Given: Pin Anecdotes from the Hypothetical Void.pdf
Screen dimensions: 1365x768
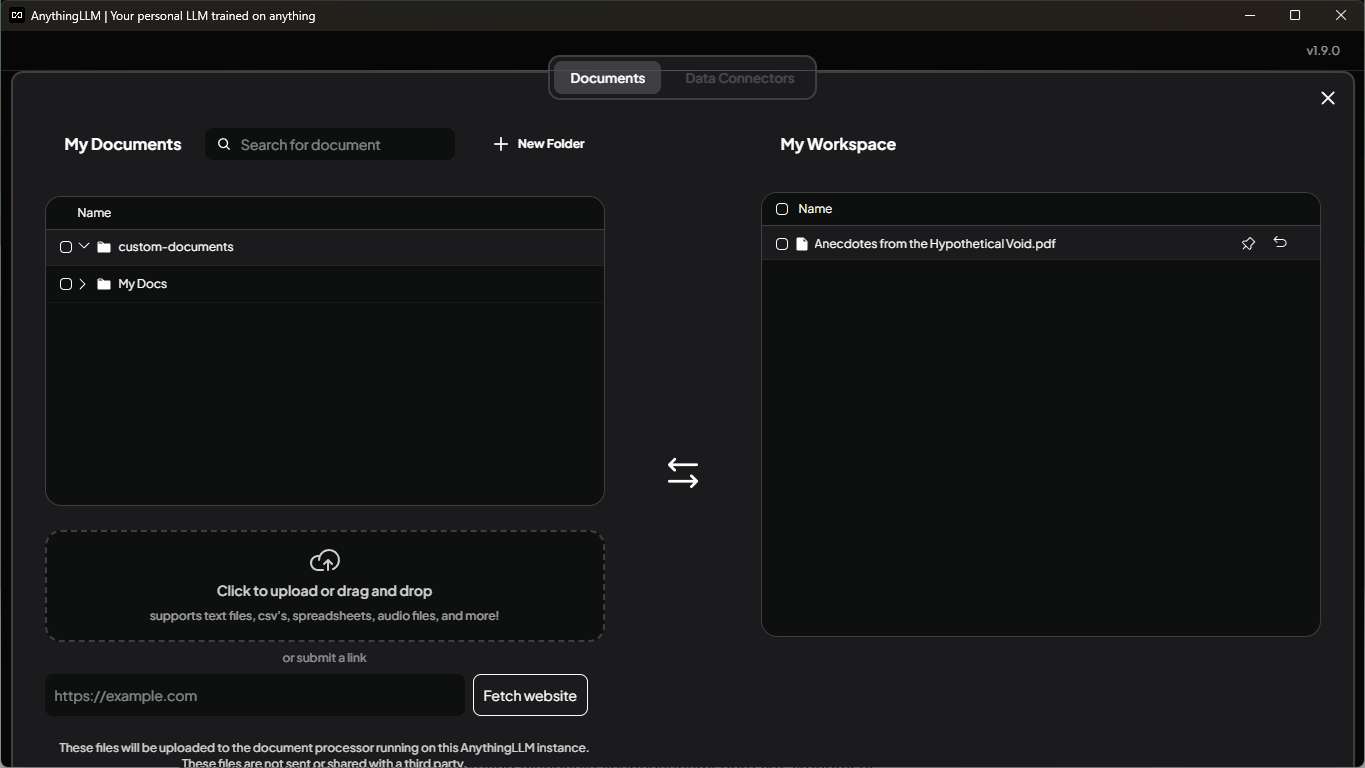Looking at the screenshot, I should coord(1248,243).
